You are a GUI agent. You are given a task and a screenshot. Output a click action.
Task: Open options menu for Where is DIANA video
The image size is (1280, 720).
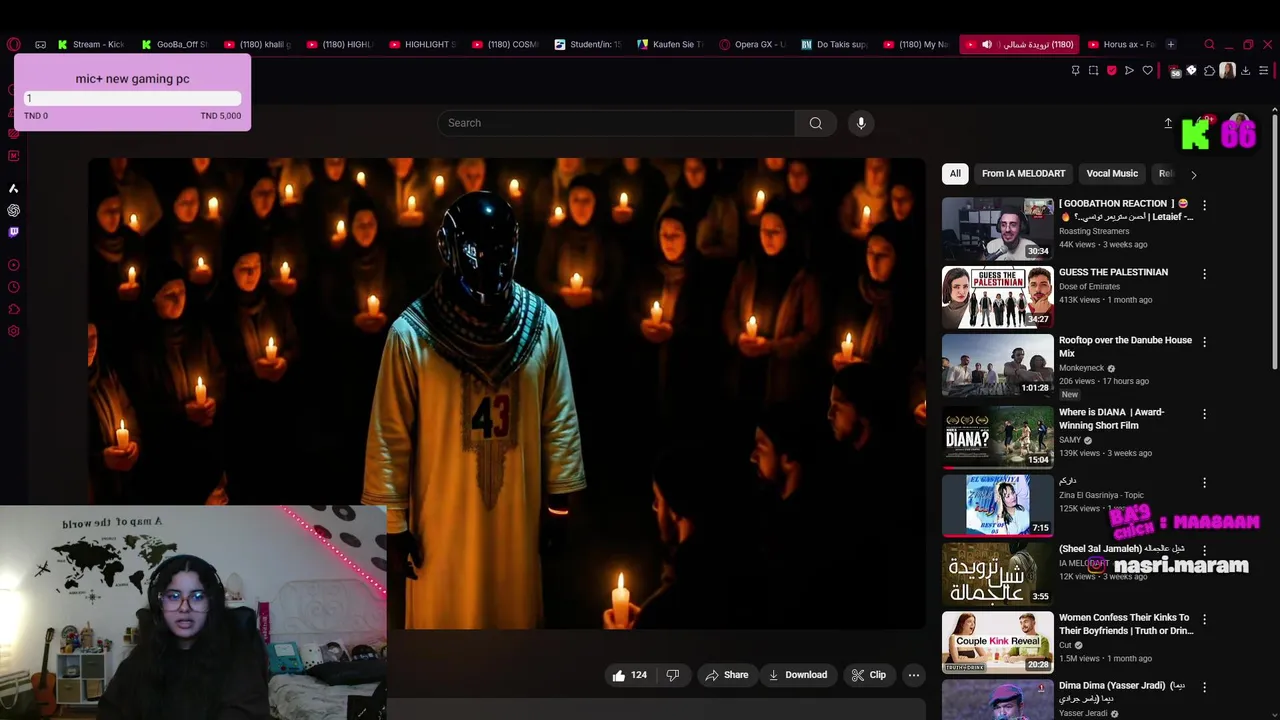pyautogui.click(x=1204, y=413)
